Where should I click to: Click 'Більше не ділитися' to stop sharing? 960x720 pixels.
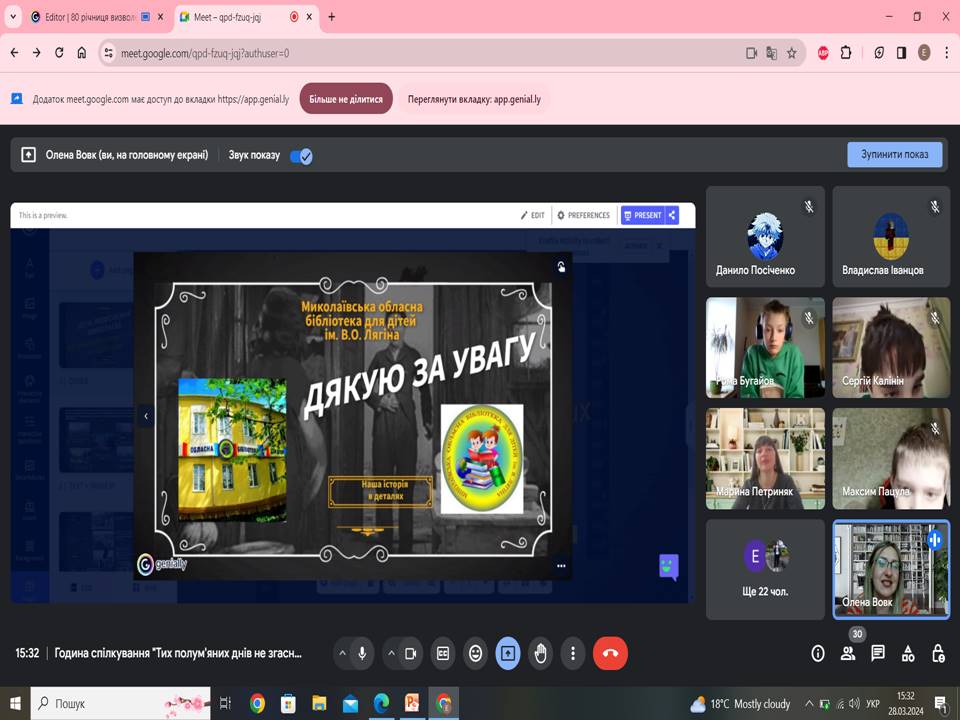point(346,99)
